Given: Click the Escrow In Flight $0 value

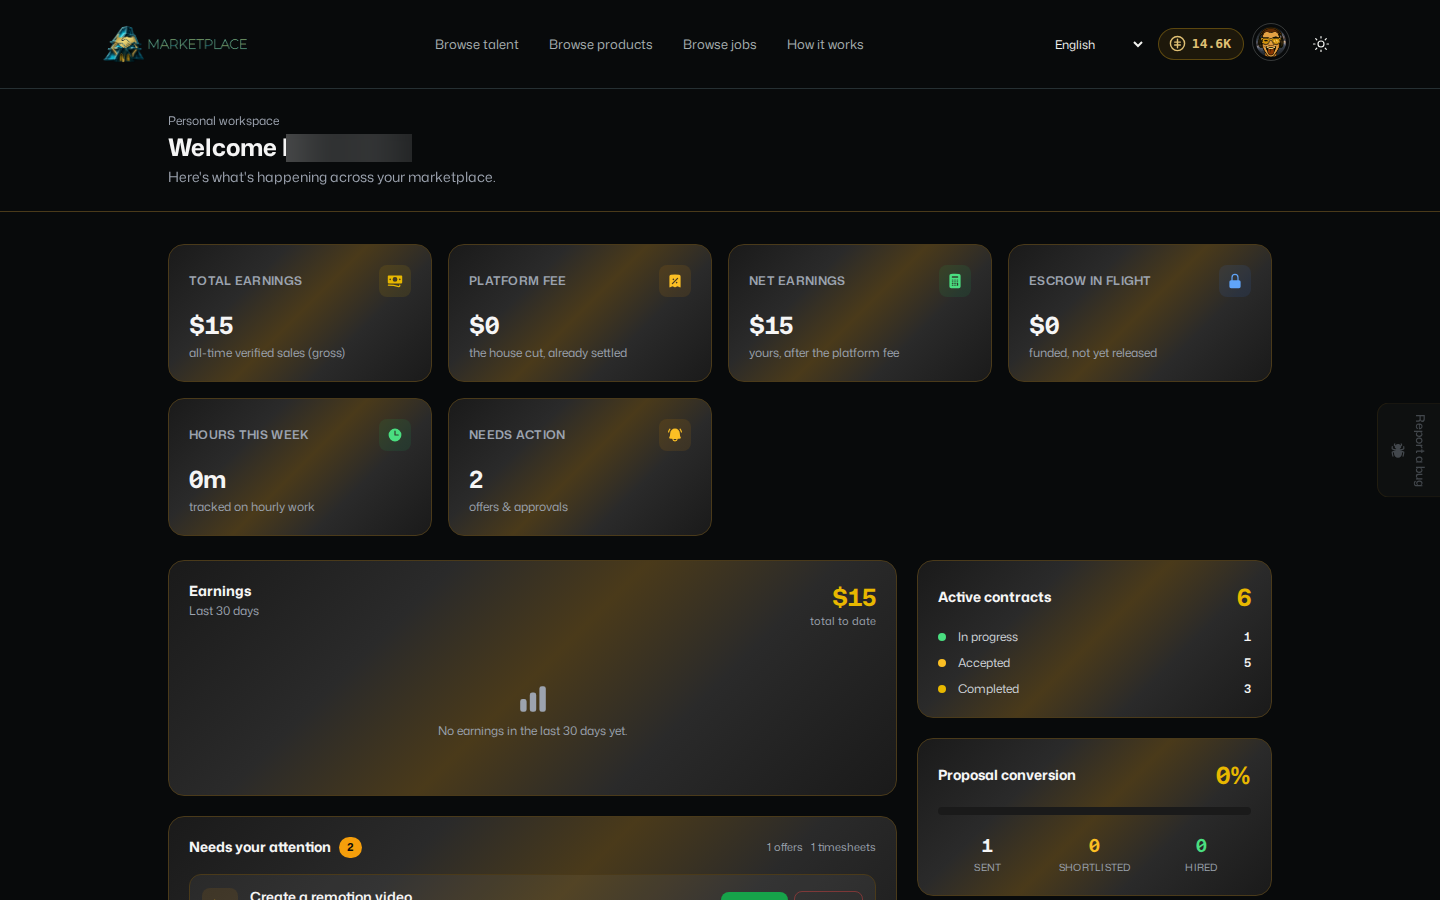Looking at the screenshot, I should coord(1044,326).
